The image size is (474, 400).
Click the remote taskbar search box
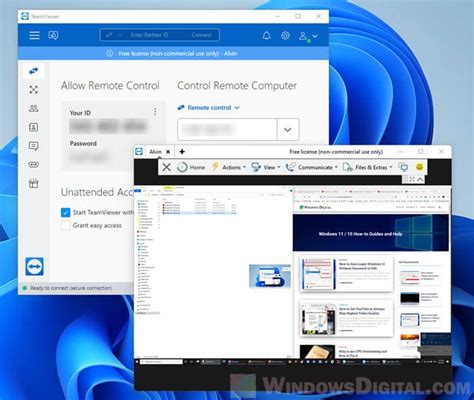click(x=161, y=362)
